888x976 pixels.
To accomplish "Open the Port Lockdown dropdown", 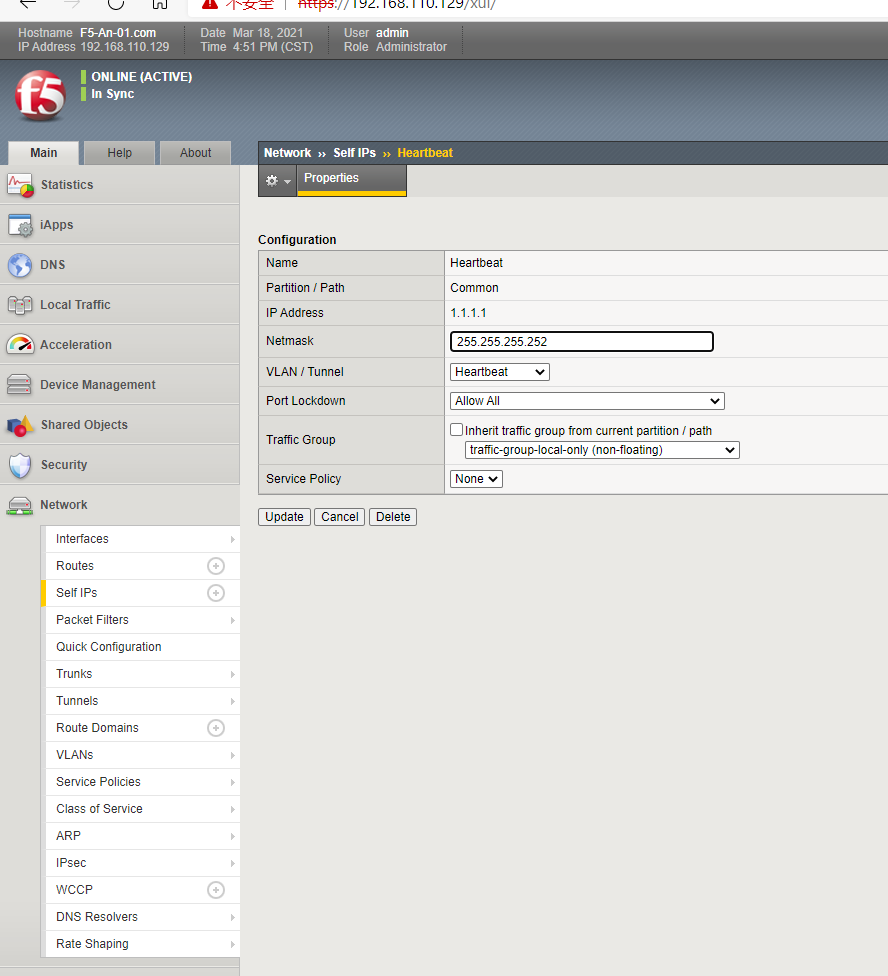I will (x=587, y=401).
